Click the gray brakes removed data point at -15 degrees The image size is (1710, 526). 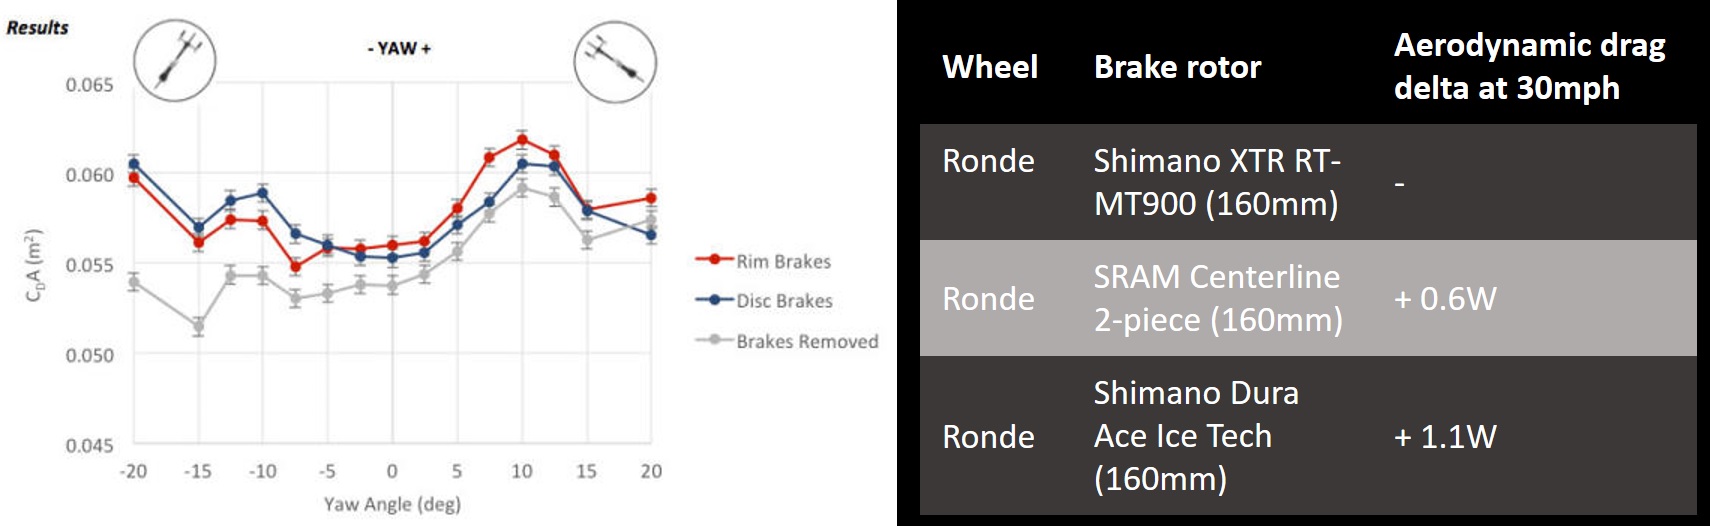point(198,326)
